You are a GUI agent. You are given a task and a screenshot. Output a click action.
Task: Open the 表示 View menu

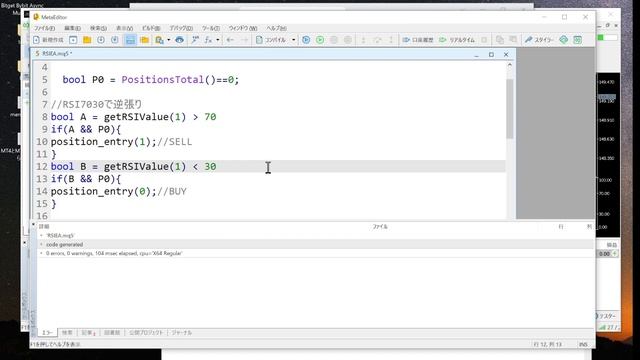pyautogui.click(x=124, y=28)
